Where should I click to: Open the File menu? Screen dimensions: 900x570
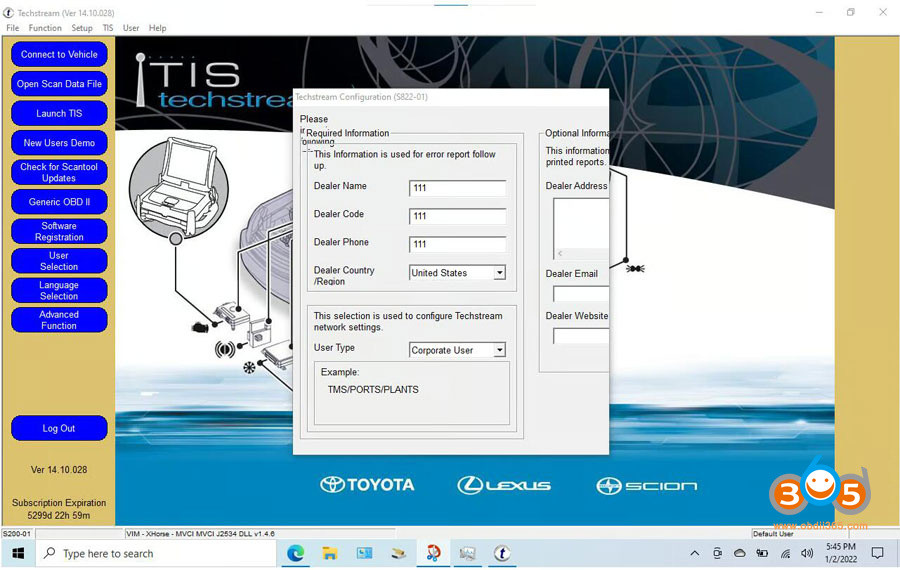13,28
